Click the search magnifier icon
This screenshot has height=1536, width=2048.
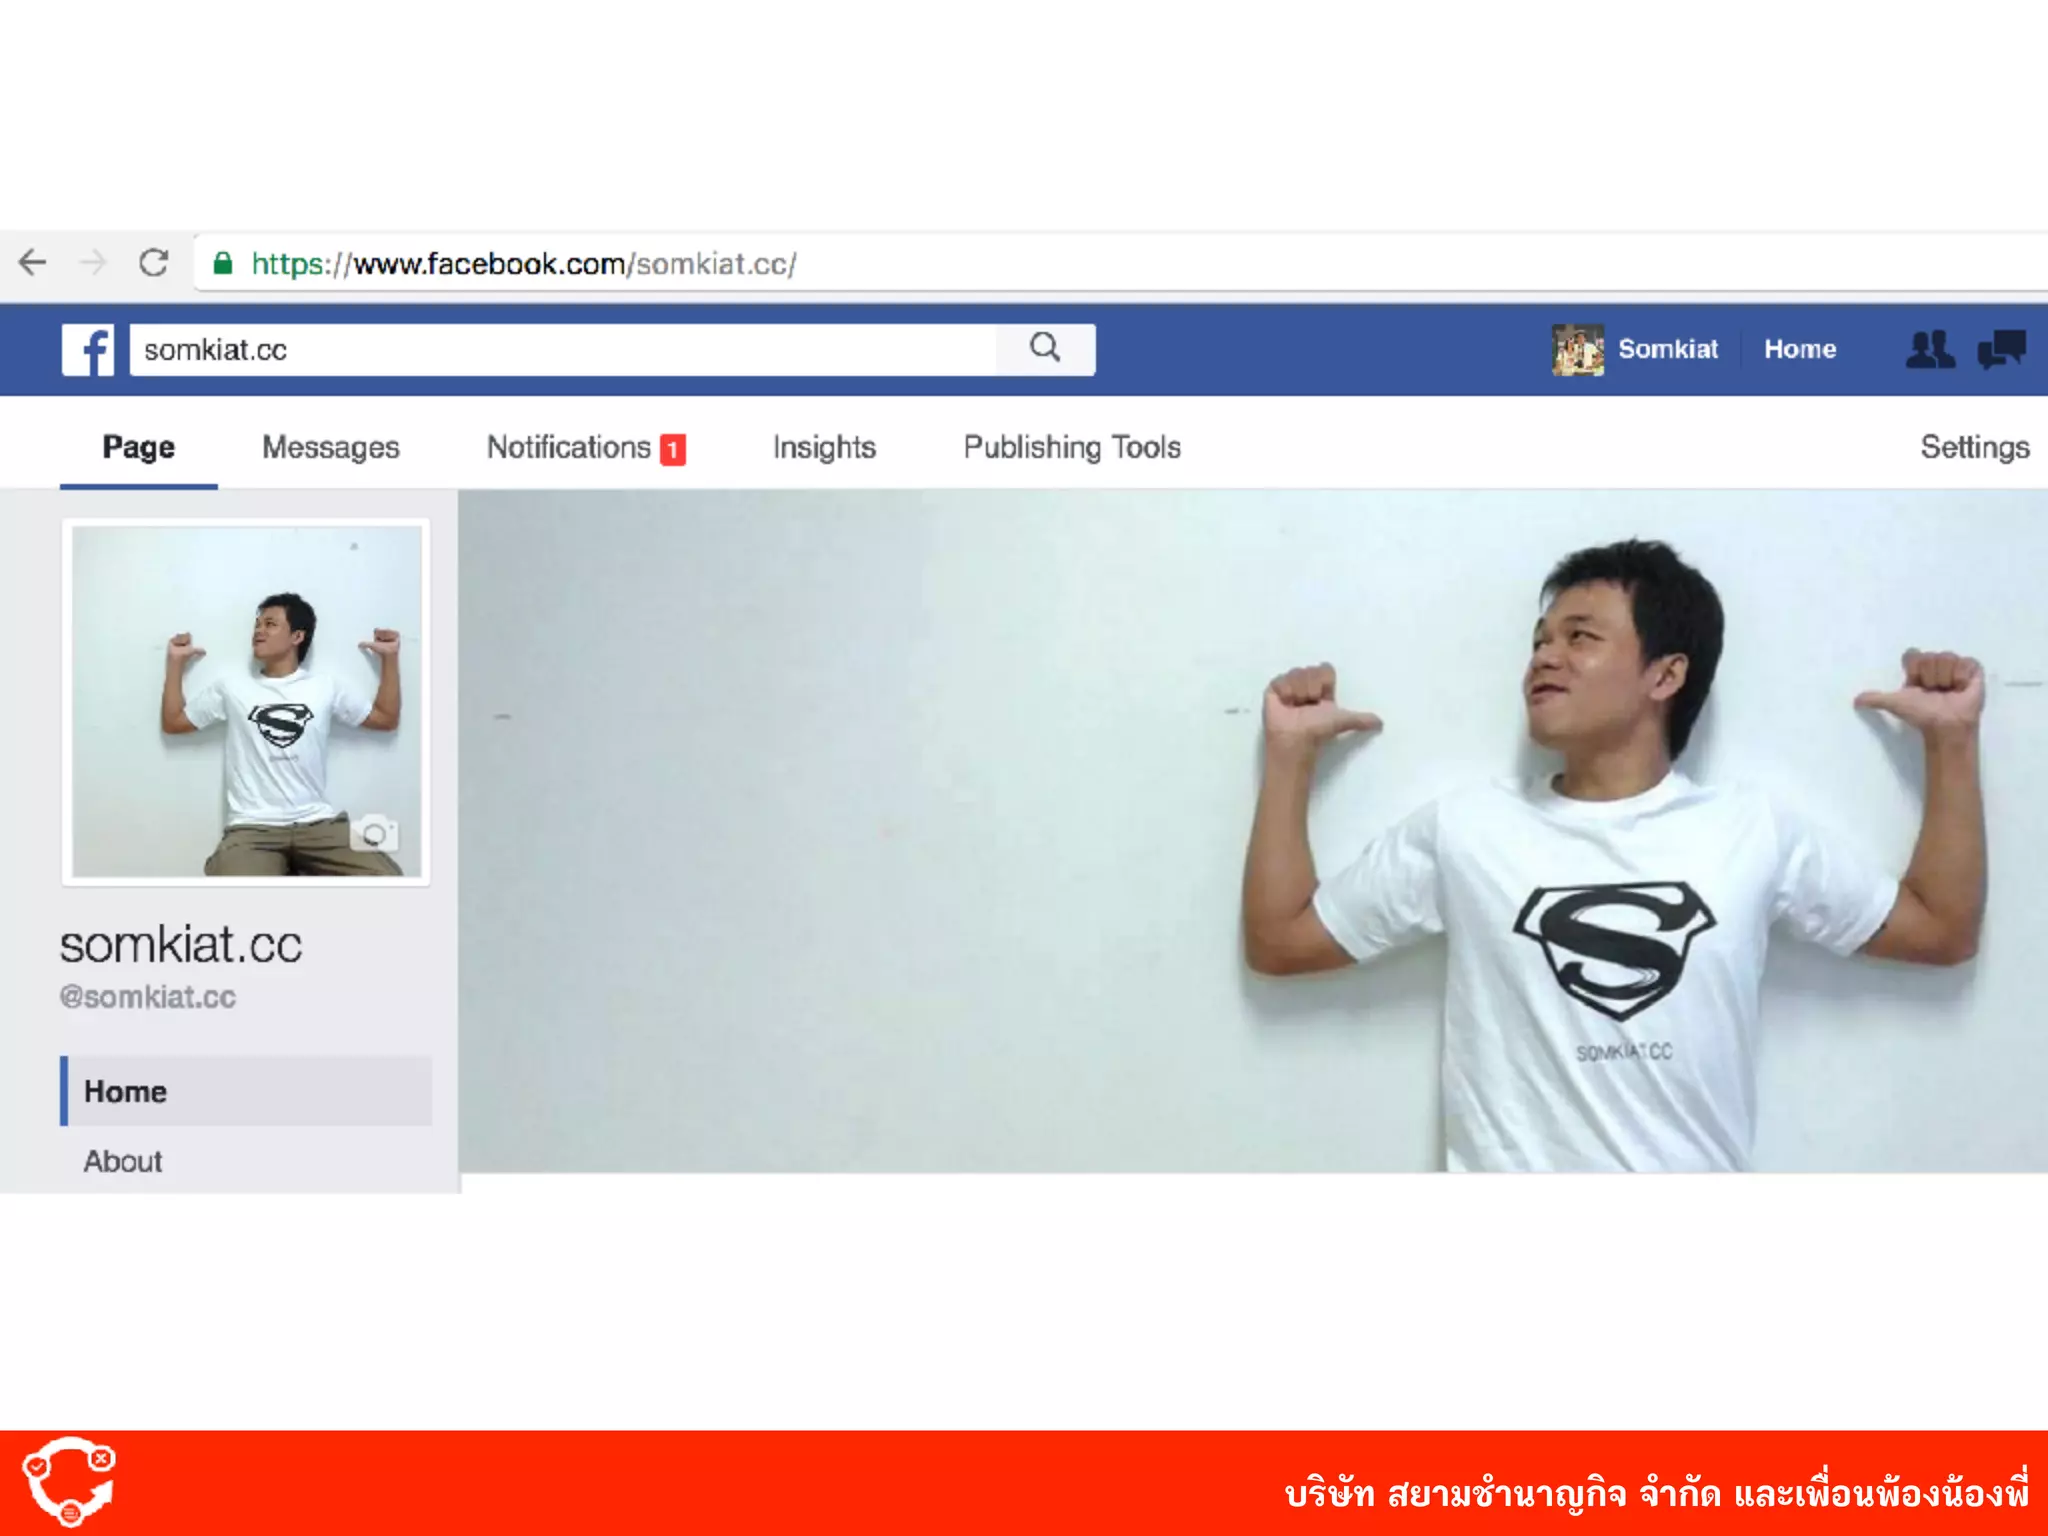click(1044, 348)
